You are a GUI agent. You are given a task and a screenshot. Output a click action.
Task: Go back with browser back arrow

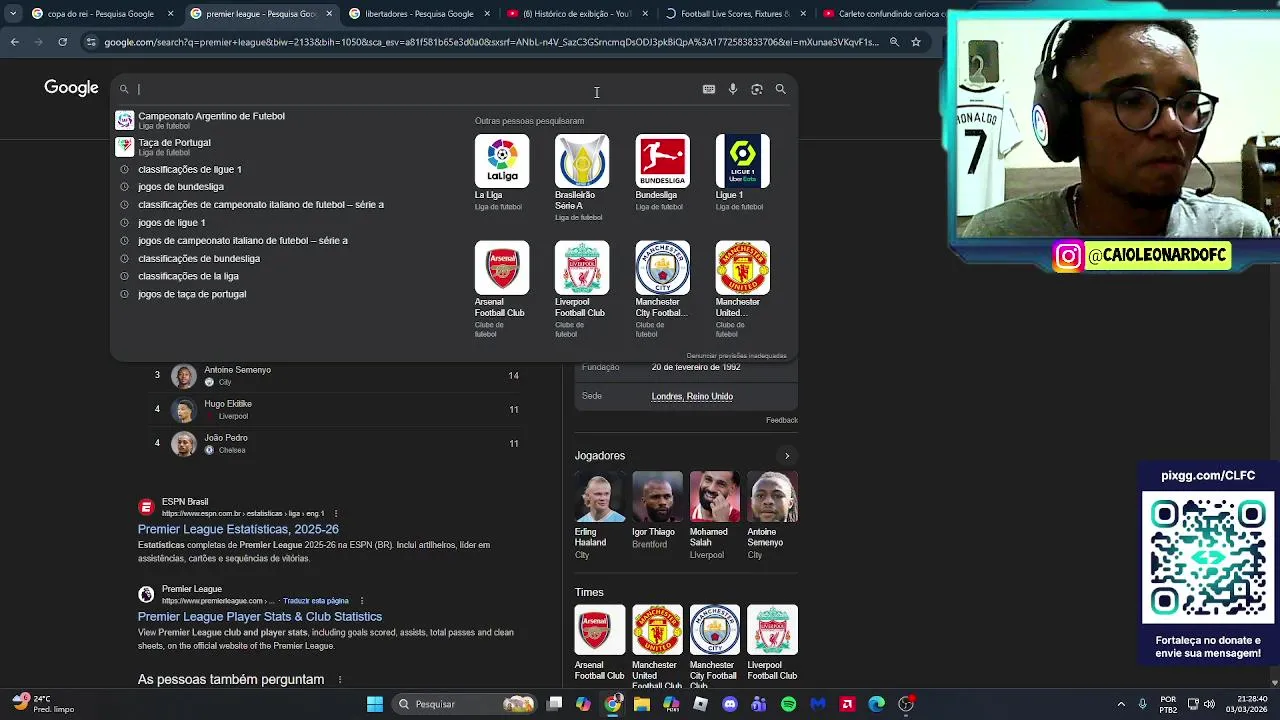click(15, 42)
